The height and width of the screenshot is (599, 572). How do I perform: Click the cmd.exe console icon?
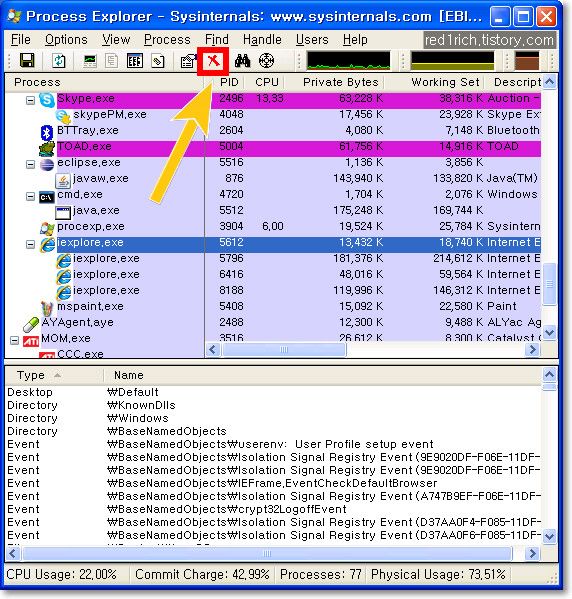pyautogui.click(x=47, y=197)
